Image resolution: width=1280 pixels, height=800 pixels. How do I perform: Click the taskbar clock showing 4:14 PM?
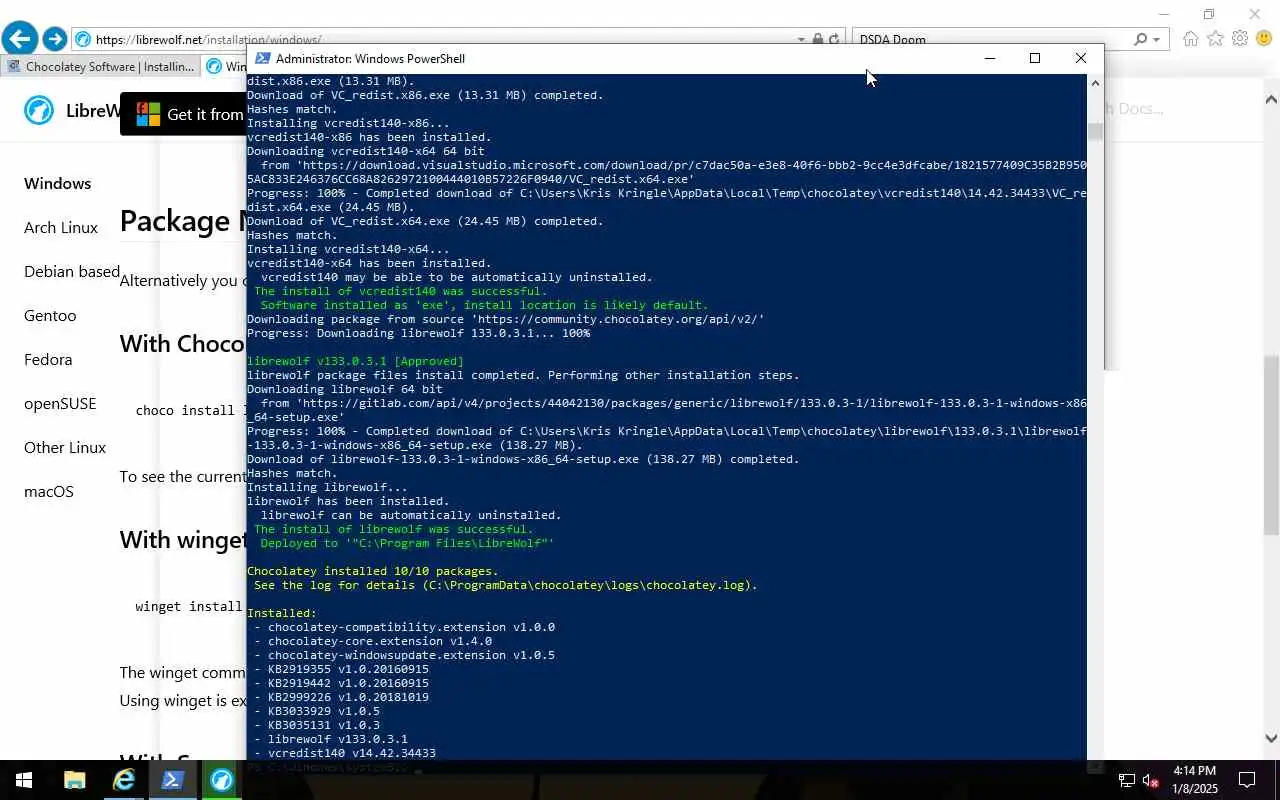pos(1194,780)
